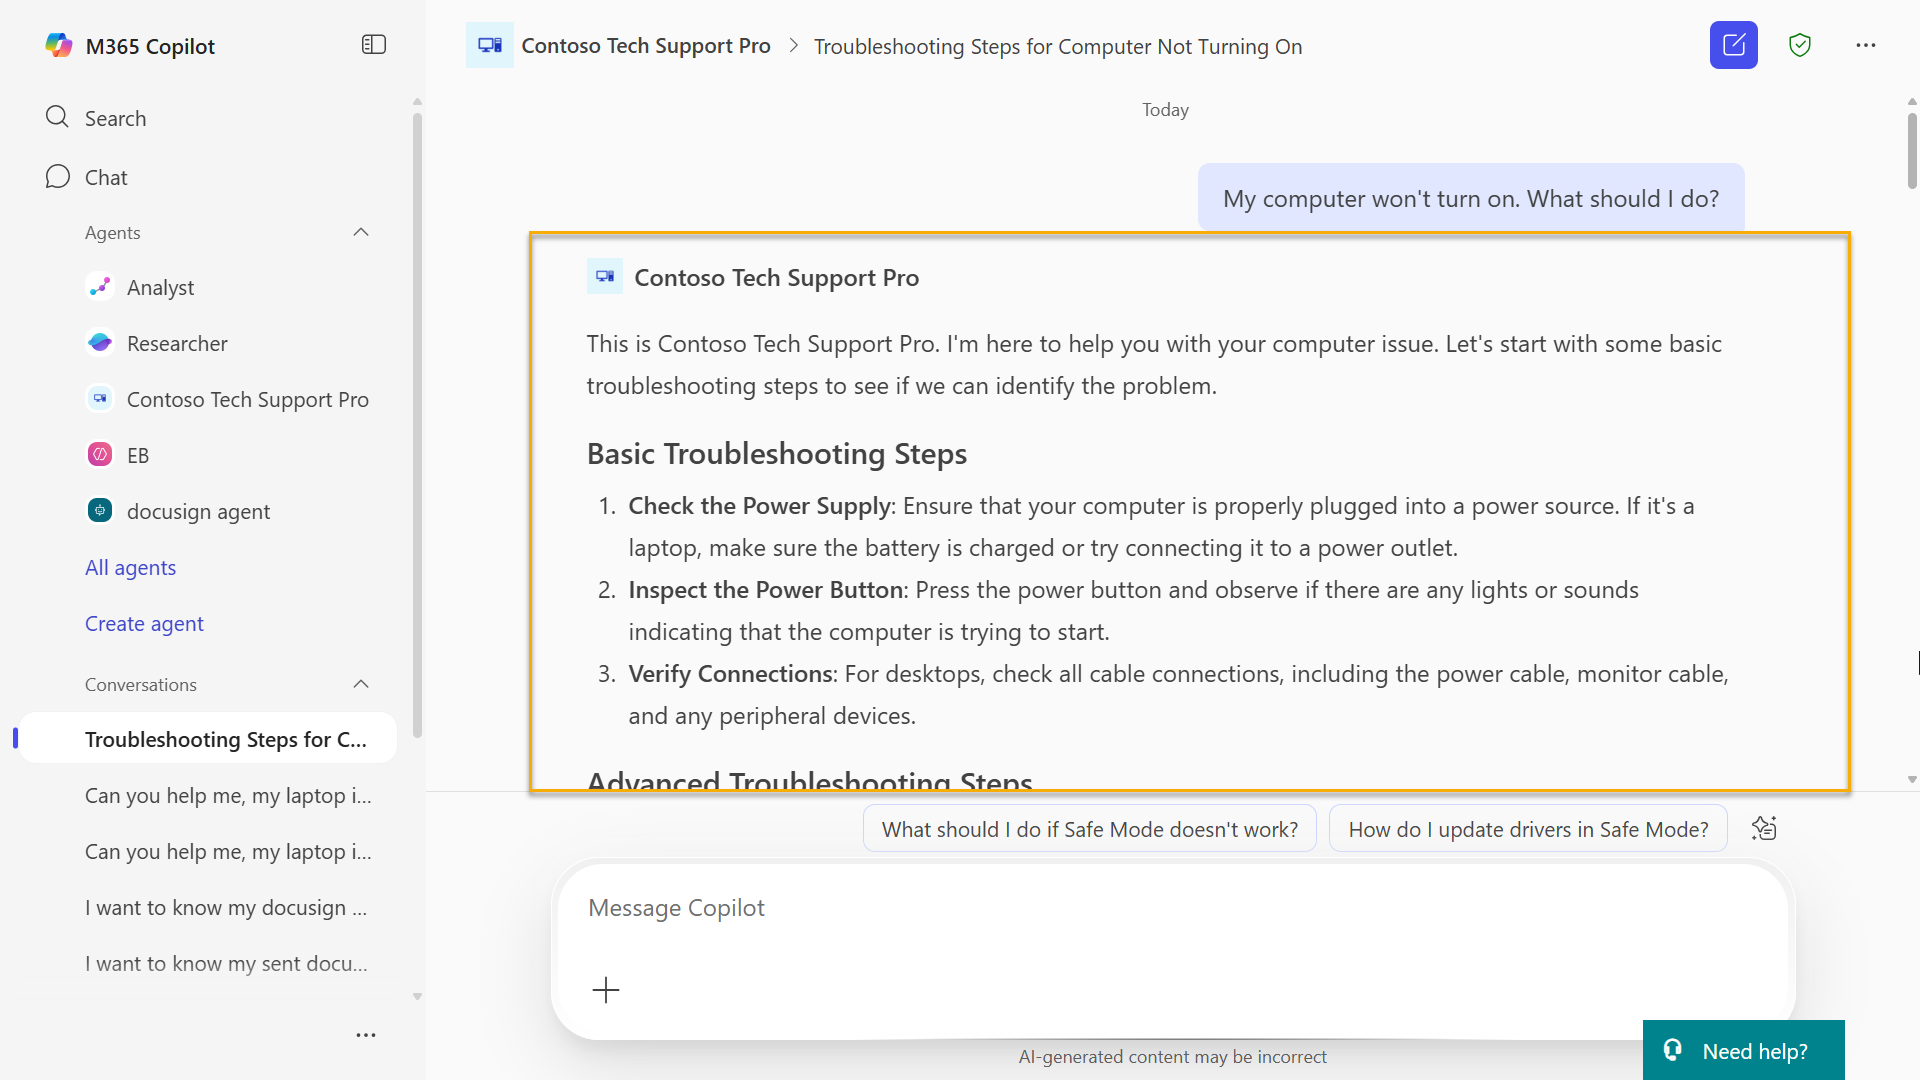Screen dimensions: 1920x1080
Task: Open the top-right more options menu
Action: tap(1866, 45)
